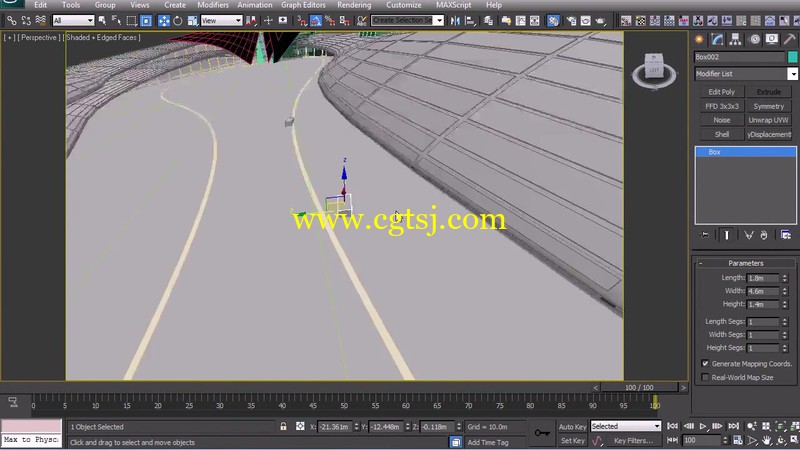Collapse the Parameters rollout
This screenshot has width=800, height=450.
click(x=745, y=263)
